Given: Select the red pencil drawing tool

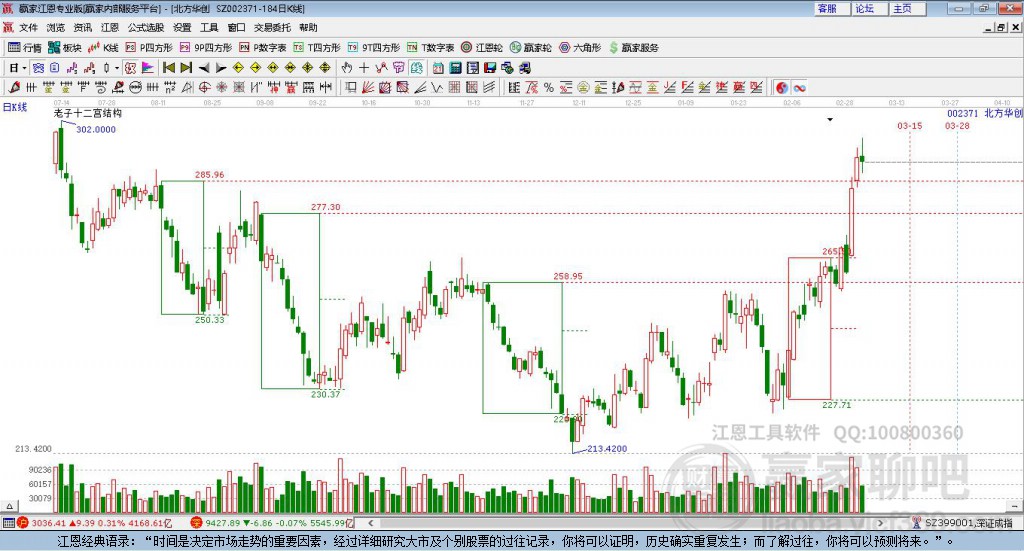Looking at the screenshot, I should click(x=14, y=87).
